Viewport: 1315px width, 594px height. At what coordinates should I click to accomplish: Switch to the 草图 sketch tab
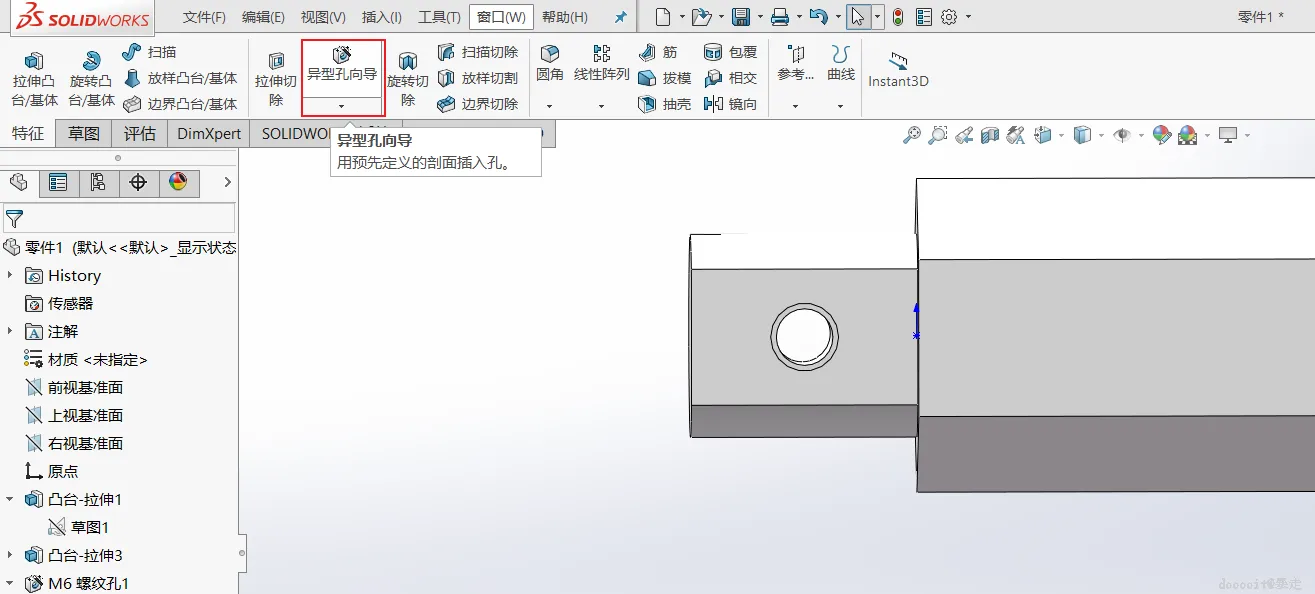(84, 134)
